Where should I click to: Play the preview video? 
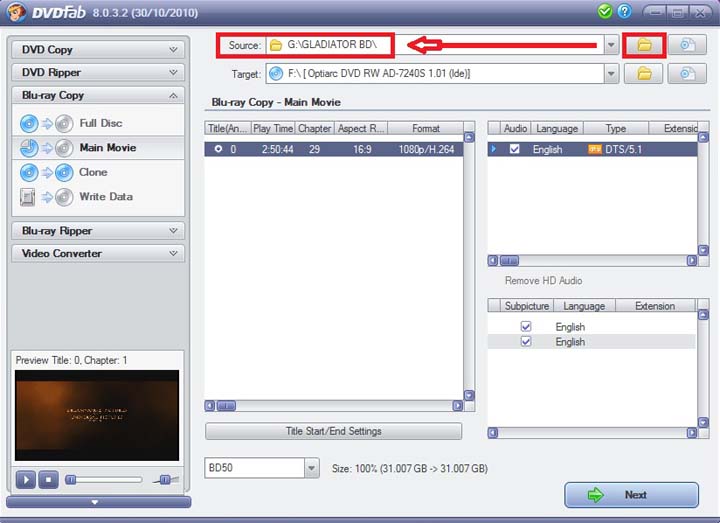coord(26,480)
